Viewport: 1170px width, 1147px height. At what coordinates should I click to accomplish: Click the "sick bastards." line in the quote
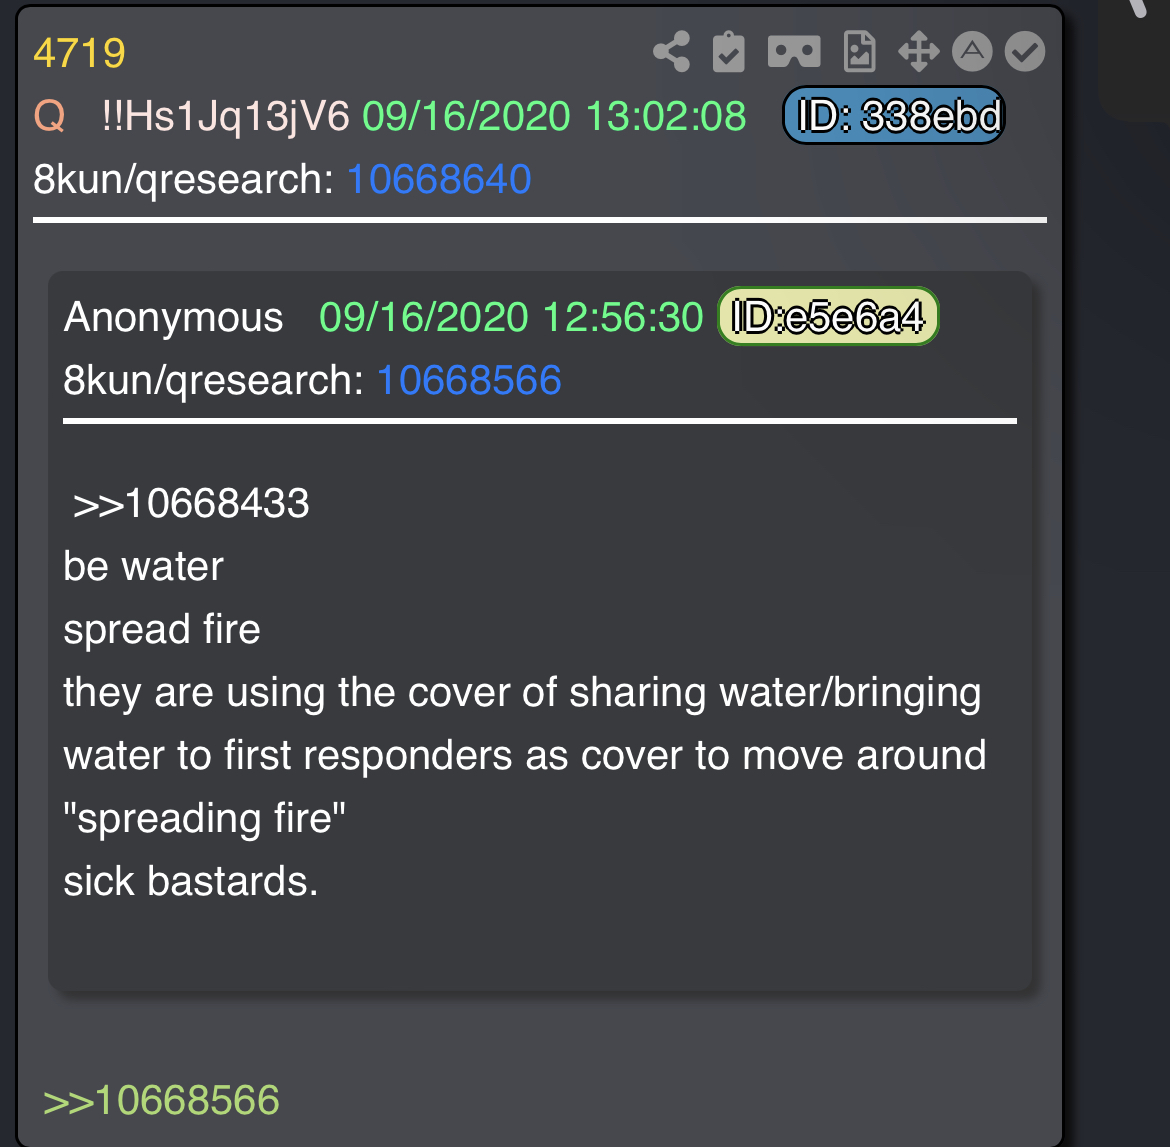(x=191, y=881)
